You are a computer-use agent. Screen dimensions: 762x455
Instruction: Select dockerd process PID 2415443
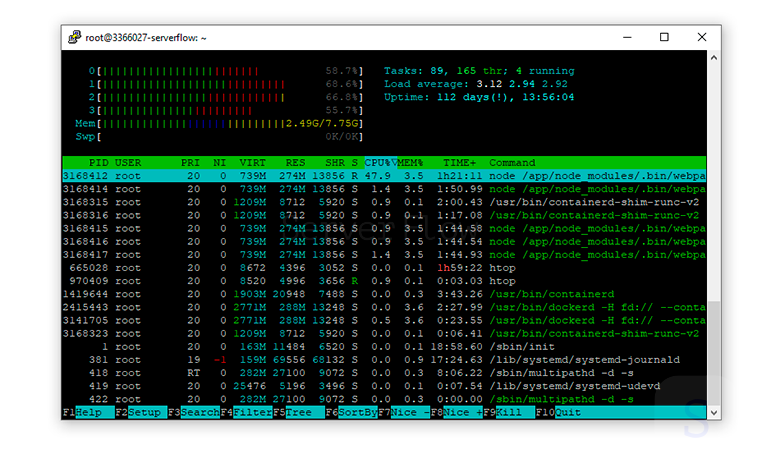click(x=384, y=307)
